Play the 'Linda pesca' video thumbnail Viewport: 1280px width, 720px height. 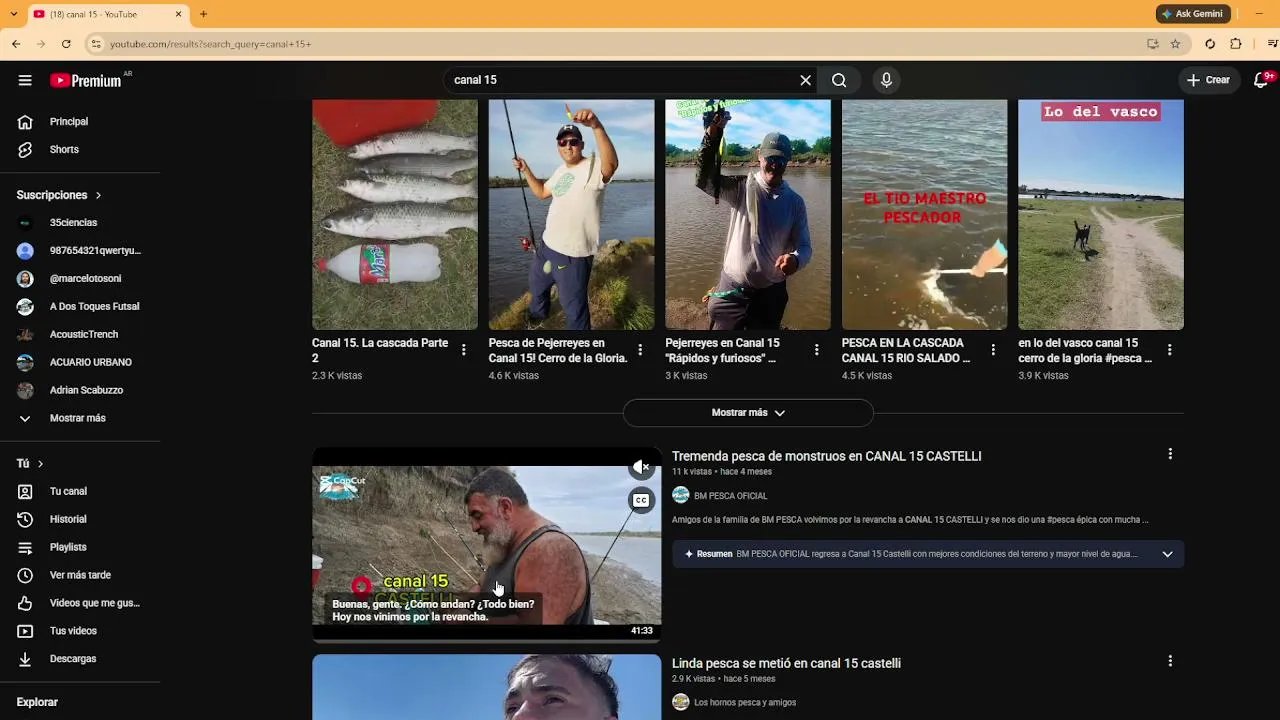(x=487, y=687)
